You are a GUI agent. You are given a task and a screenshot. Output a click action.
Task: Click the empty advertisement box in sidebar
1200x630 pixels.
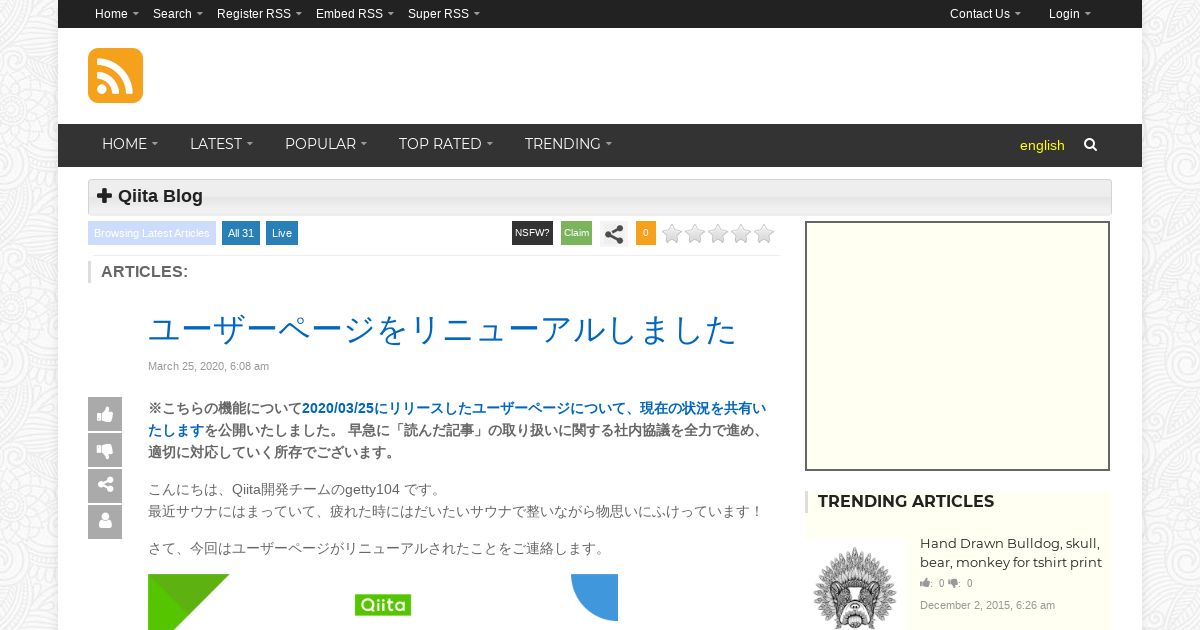[x=957, y=346]
